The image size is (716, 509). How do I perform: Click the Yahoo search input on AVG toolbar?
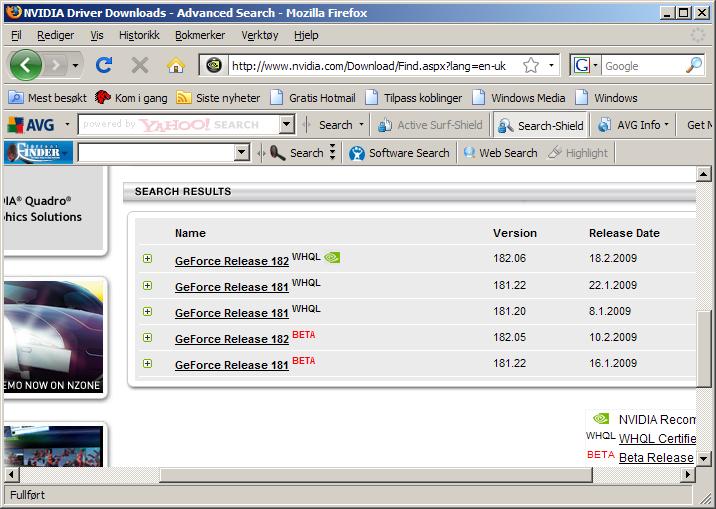pos(178,124)
